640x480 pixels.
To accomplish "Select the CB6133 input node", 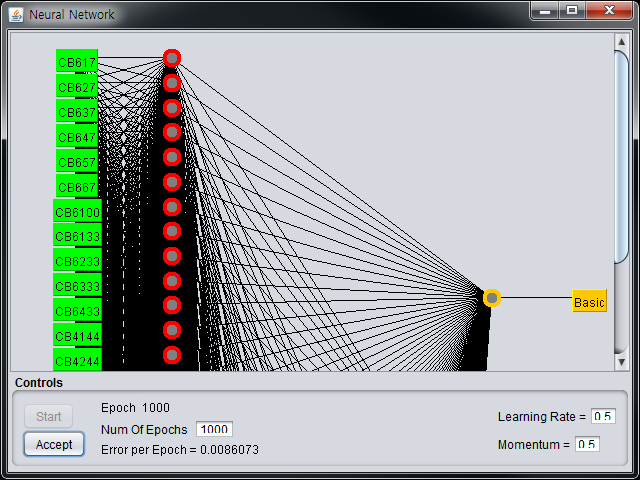I will (x=78, y=235).
